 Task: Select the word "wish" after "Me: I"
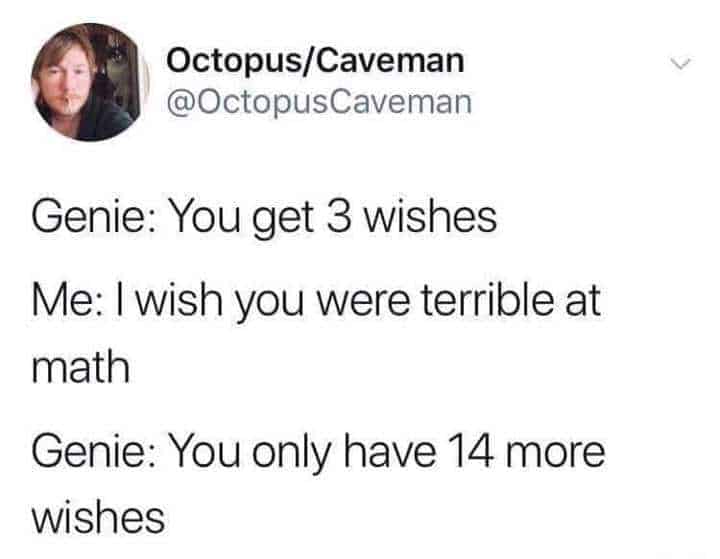point(179,300)
